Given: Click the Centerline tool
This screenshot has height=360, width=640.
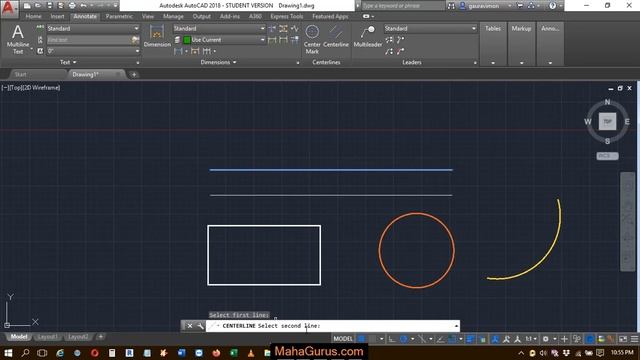Looking at the screenshot, I should pos(336,36).
